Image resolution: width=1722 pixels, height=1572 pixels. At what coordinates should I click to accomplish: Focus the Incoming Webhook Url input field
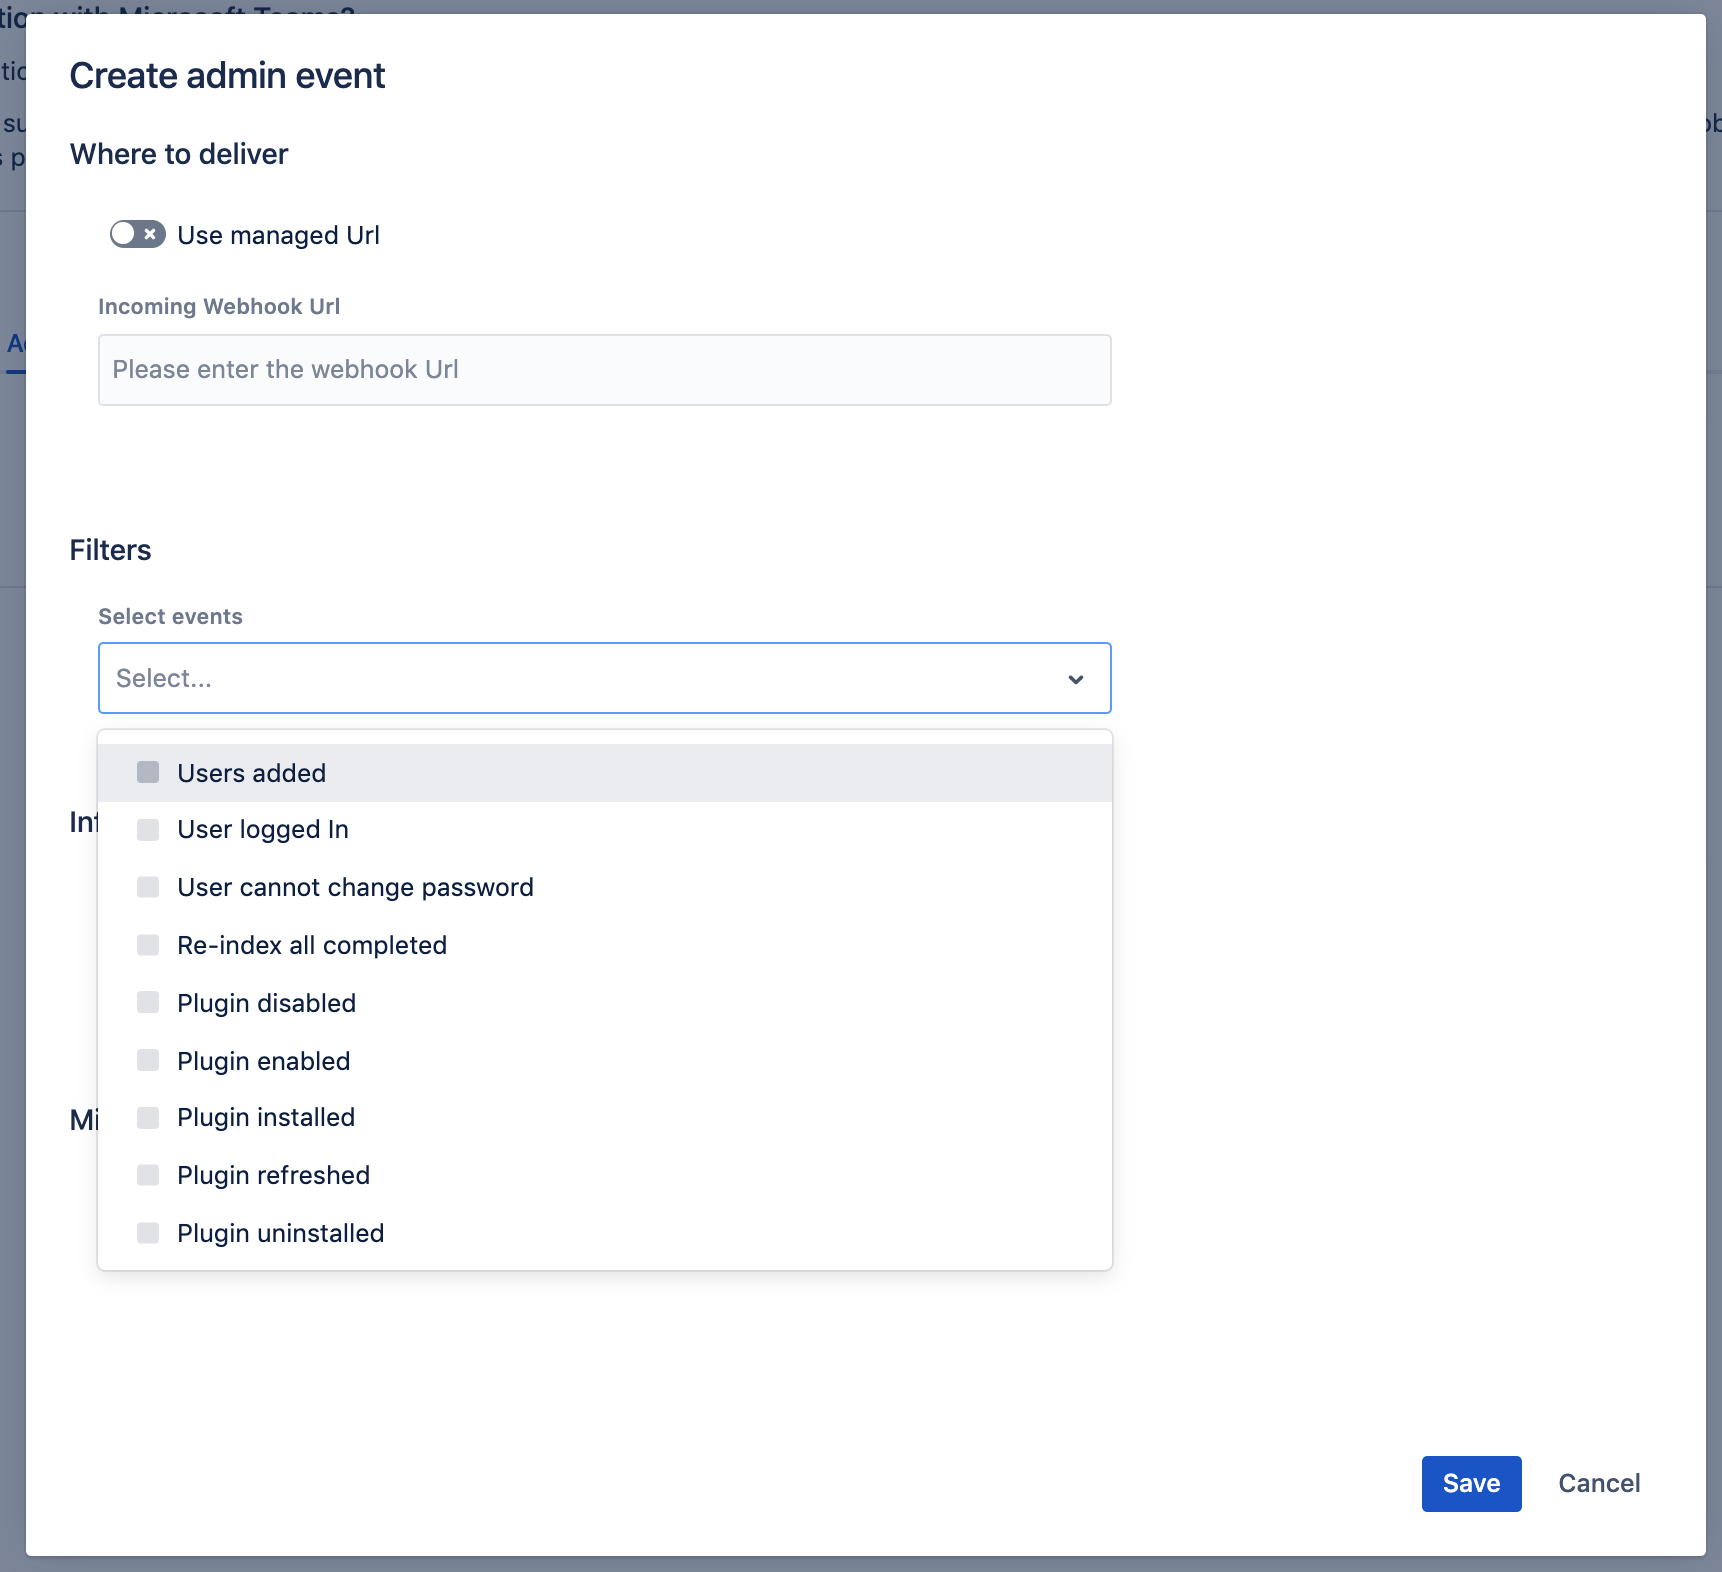coord(604,370)
